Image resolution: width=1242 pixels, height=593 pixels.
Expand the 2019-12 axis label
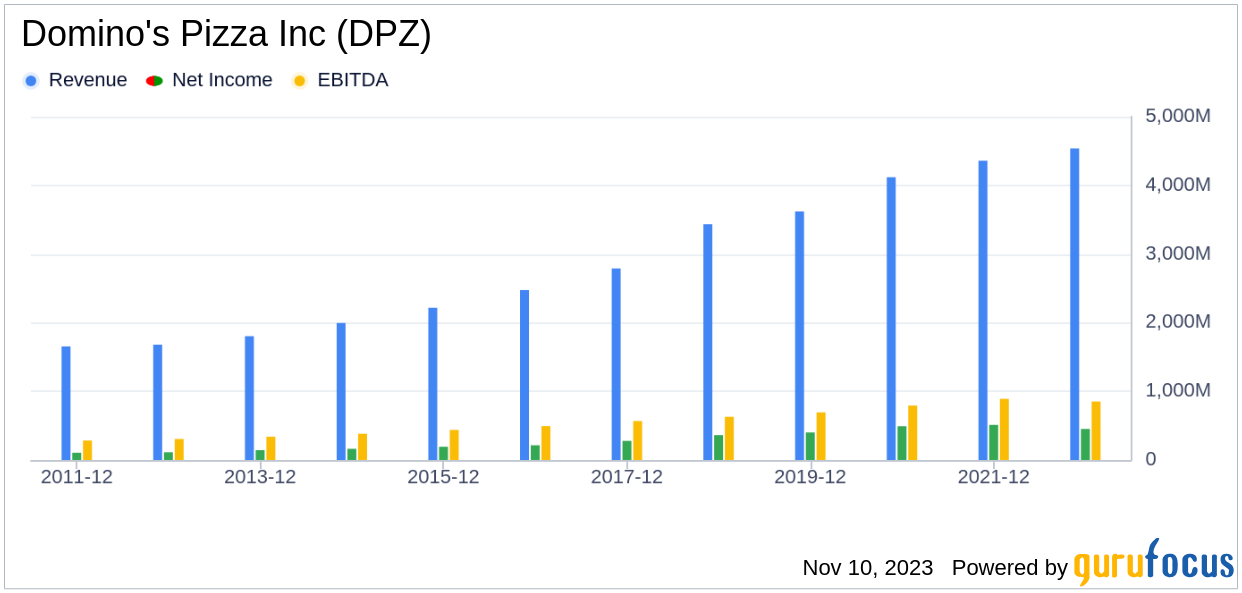click(811, 478)
